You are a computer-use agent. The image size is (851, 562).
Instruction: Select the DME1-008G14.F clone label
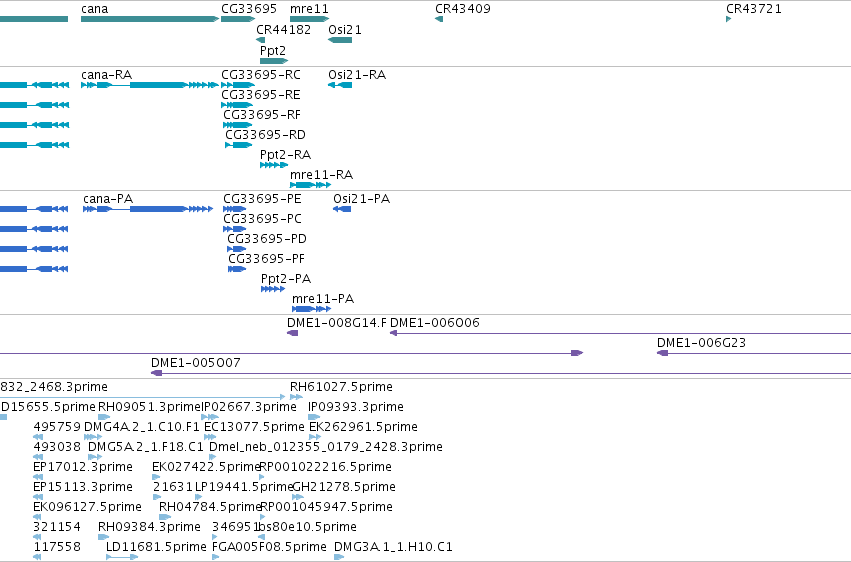[x=336, y=323]
